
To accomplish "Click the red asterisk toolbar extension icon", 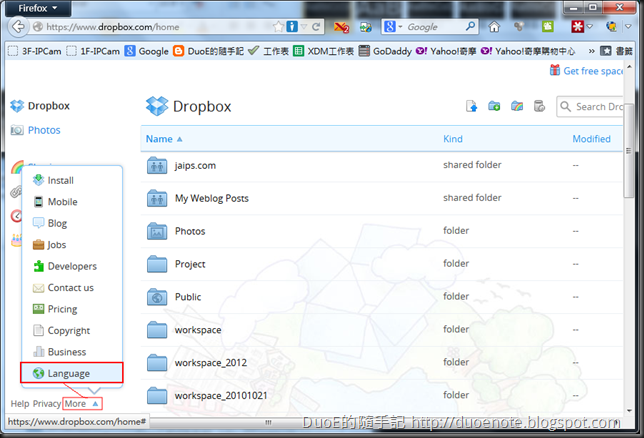I will [x=578, y=27].
